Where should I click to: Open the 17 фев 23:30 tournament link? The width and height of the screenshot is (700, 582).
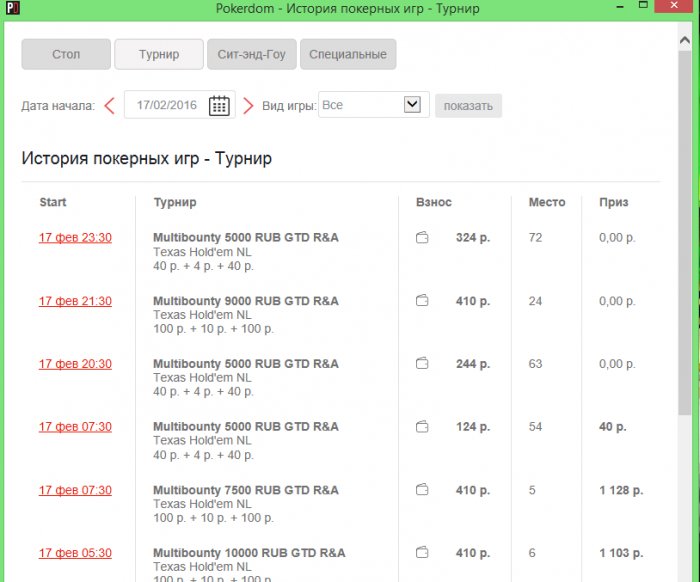pyautogui.click(x=75, y=238)
